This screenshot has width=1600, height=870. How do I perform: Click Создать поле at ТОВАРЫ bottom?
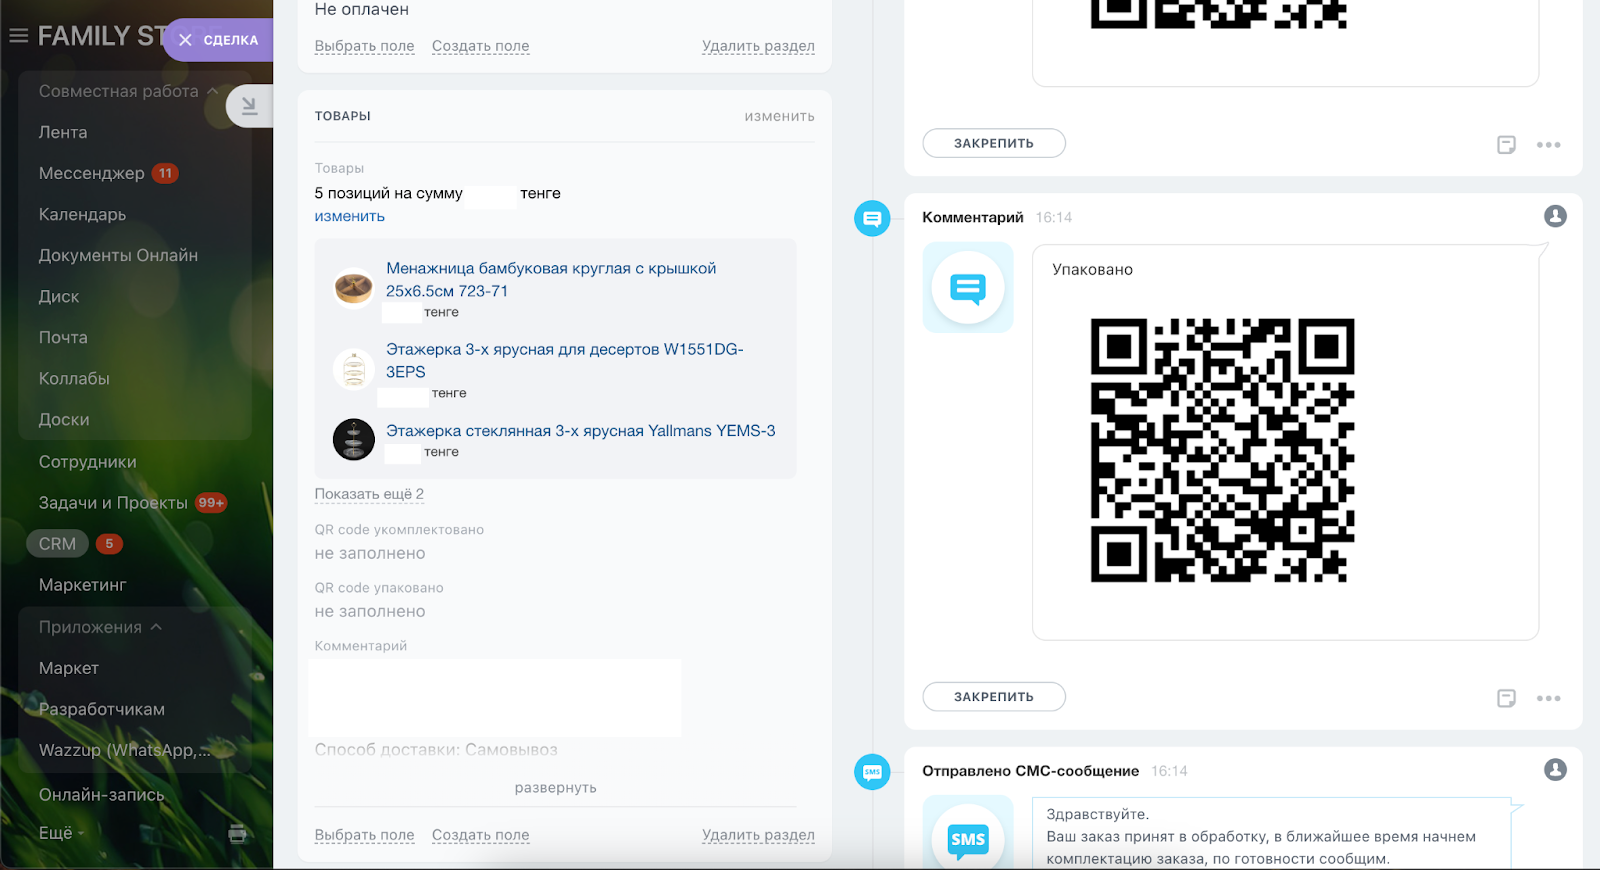(480, 835)
